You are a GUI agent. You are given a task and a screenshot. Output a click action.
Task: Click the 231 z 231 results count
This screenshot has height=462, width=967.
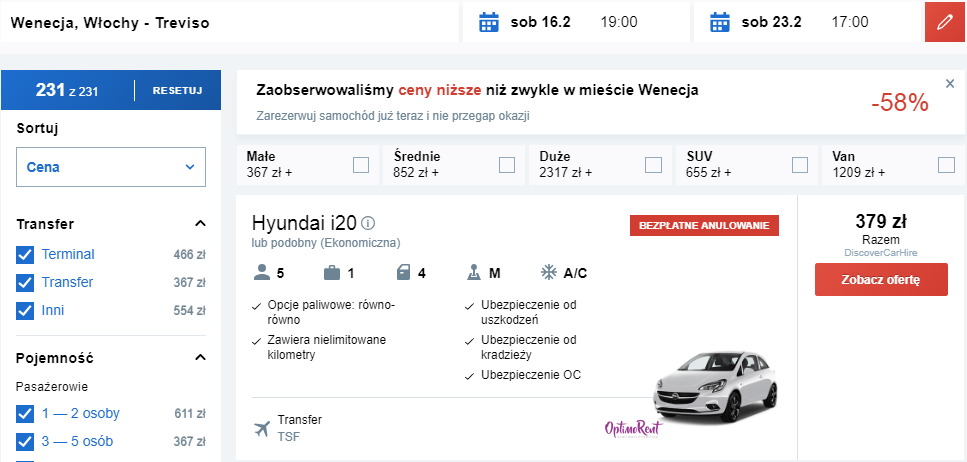[x=67, y=91]
